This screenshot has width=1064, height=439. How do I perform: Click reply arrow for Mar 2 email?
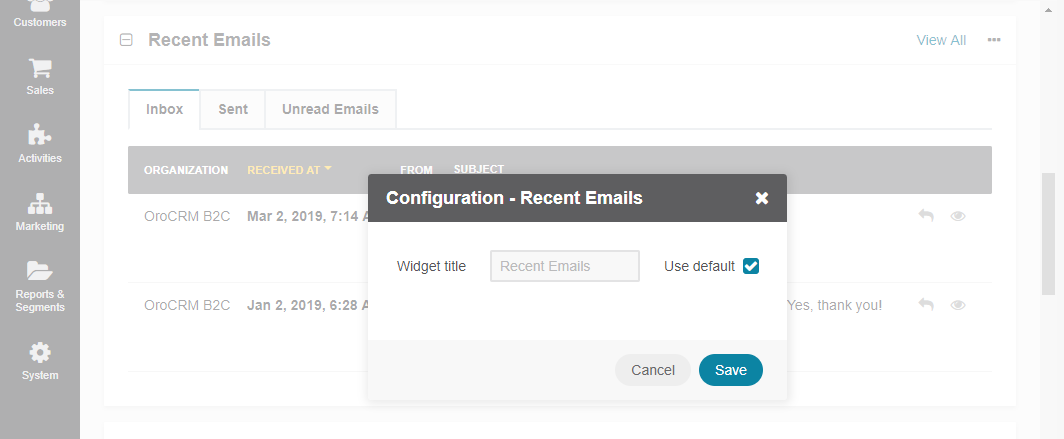(926, 216)
